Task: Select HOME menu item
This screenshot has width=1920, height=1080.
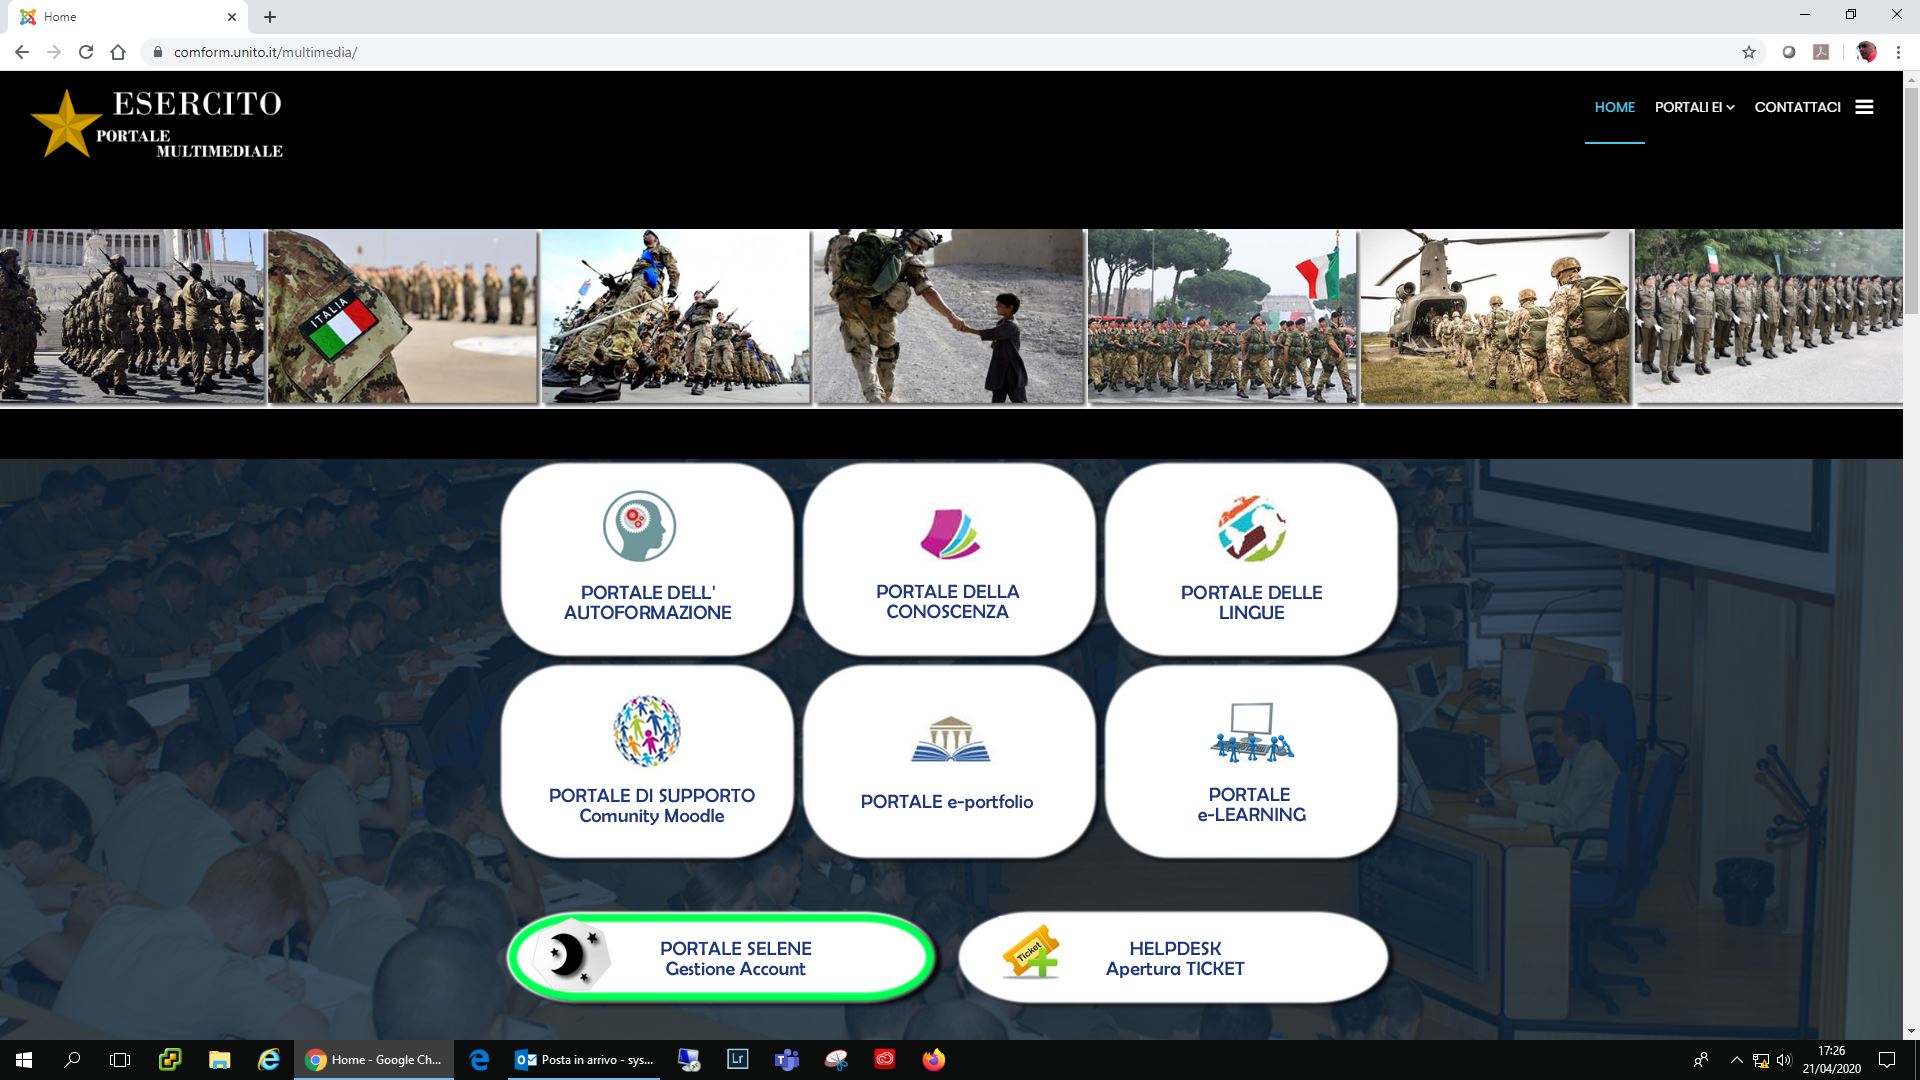Action: [1614, 107]
